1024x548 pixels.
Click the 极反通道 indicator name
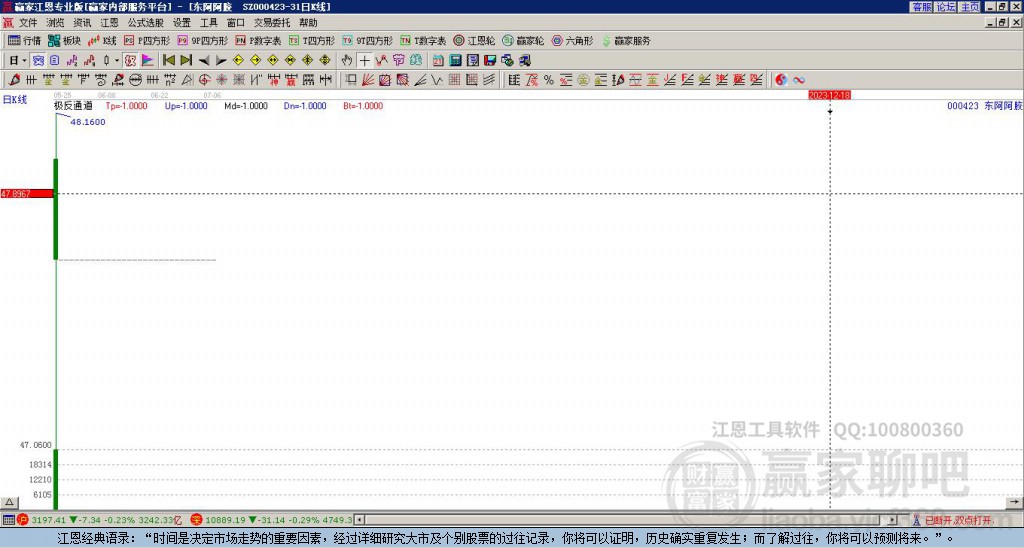pyautogui.click(x=73, y=106)
